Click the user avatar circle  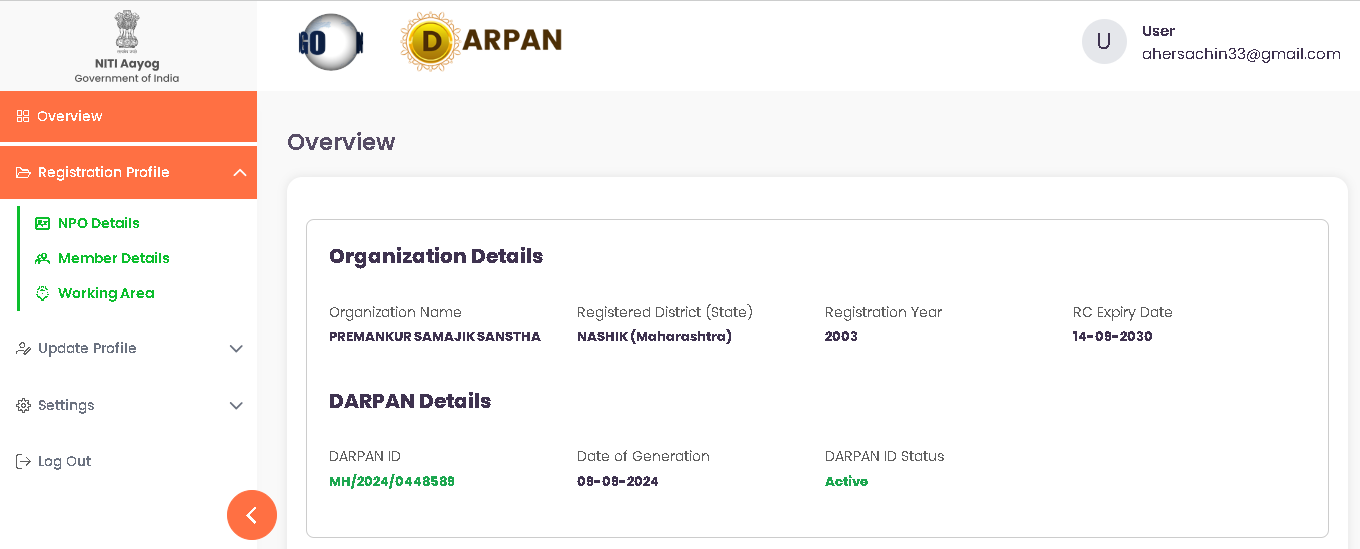(x=1104, y=42)
